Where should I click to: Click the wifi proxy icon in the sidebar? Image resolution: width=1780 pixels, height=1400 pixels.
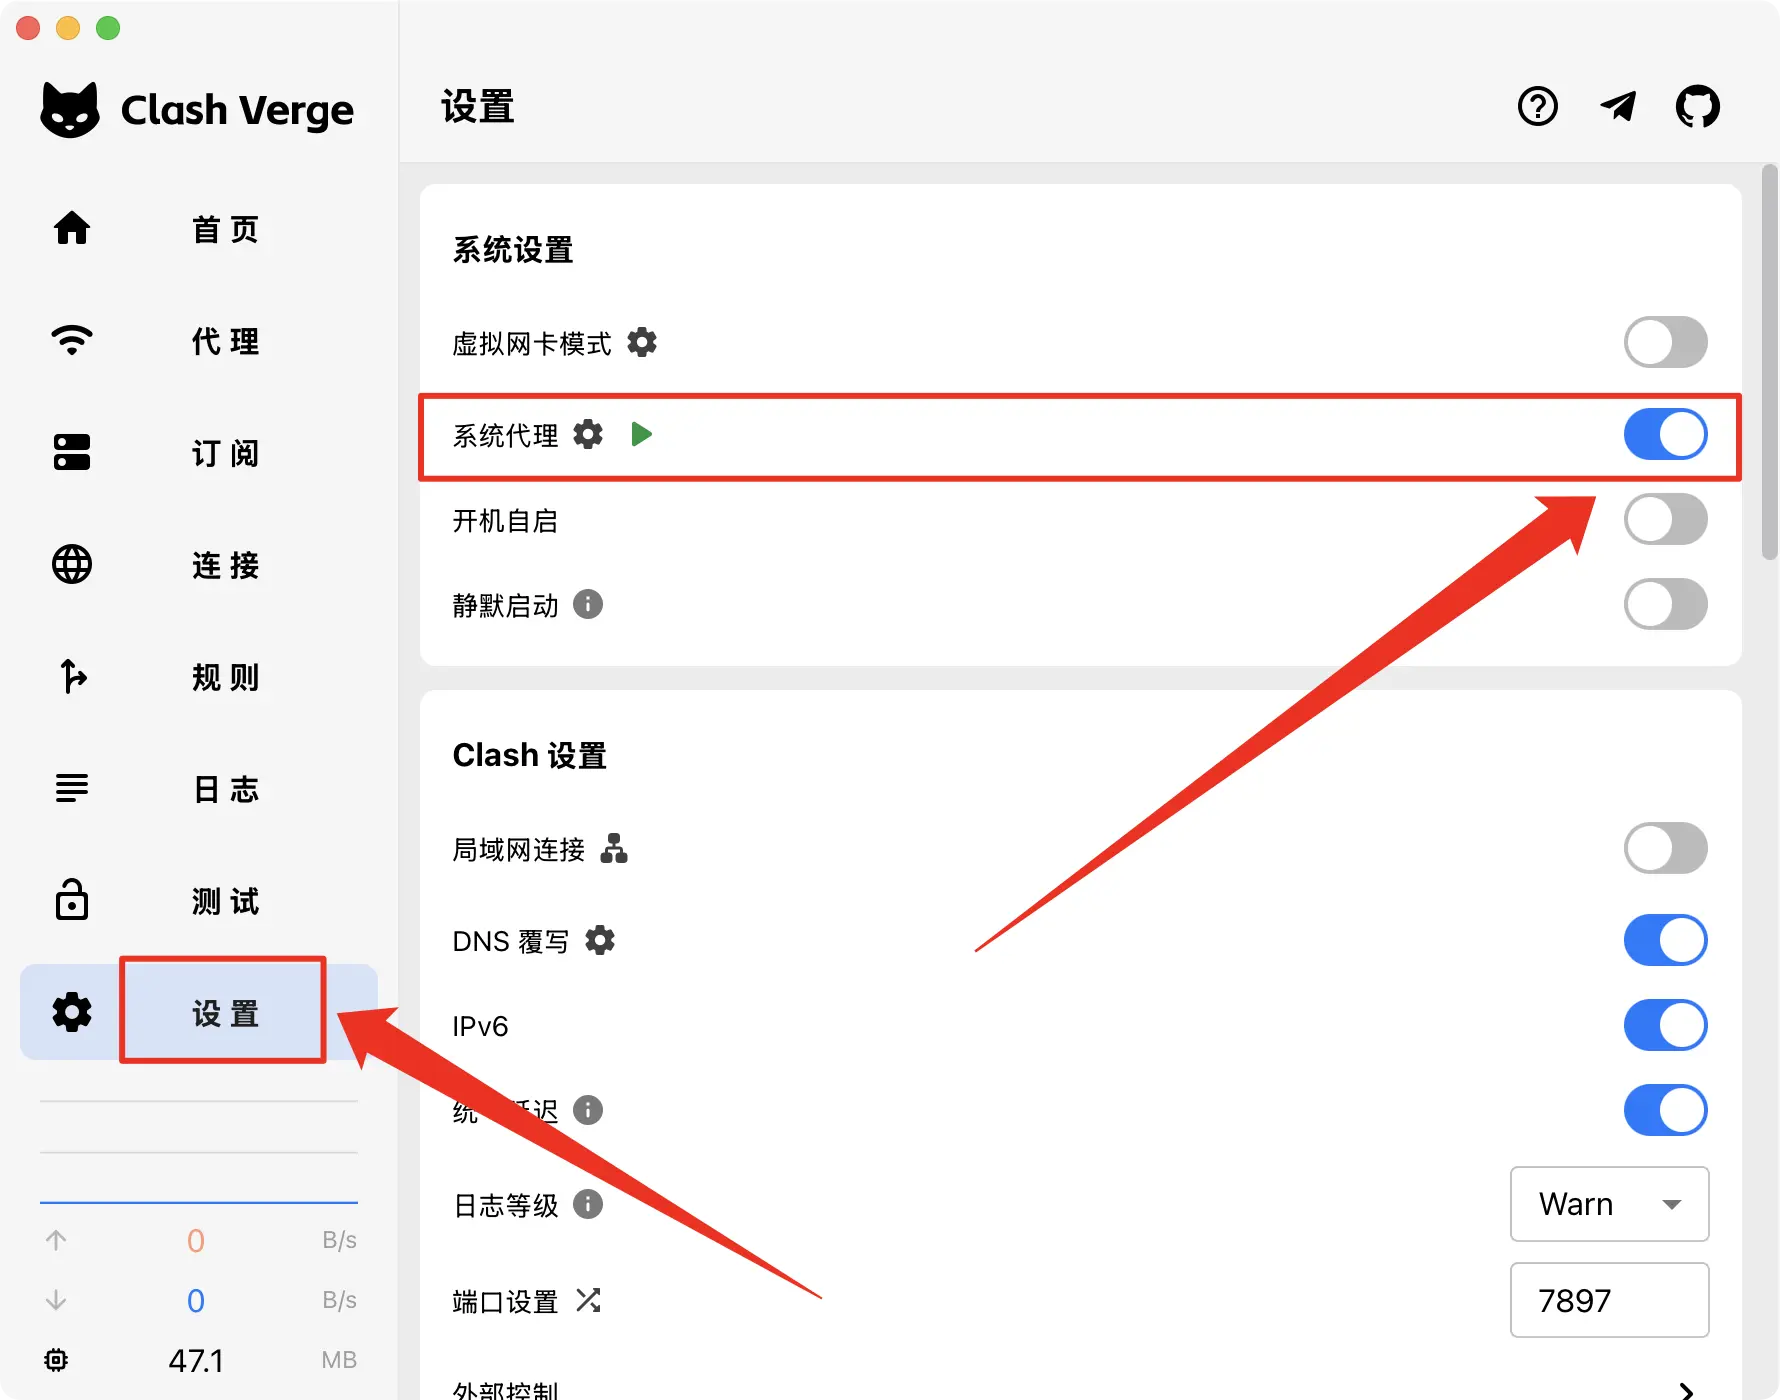(72, 341)
